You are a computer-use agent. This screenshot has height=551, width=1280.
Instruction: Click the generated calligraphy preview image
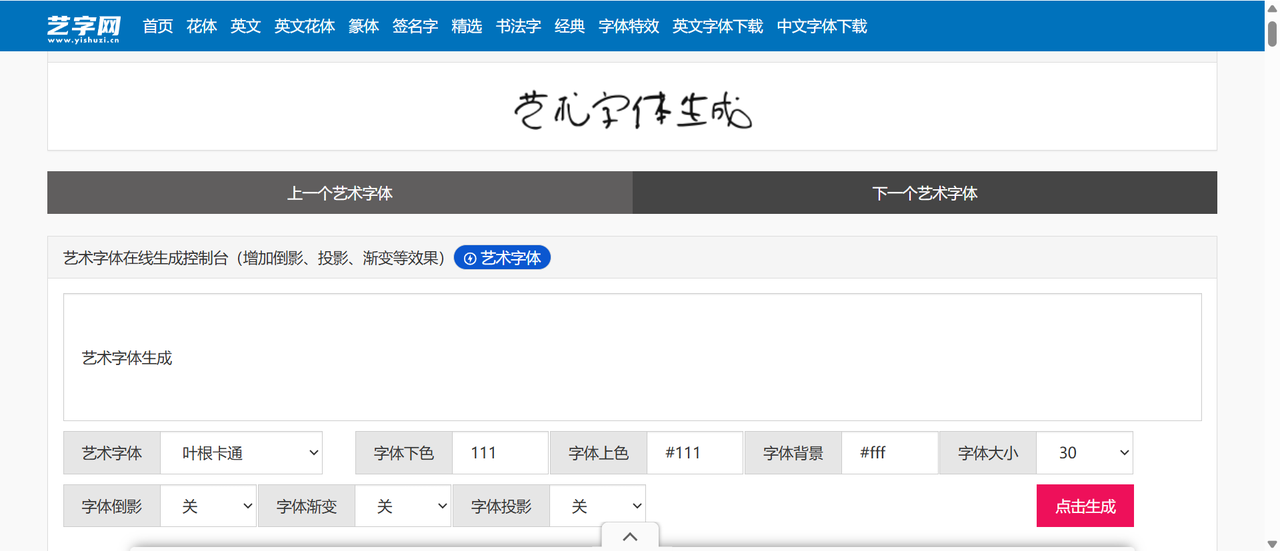pos(632,110)
